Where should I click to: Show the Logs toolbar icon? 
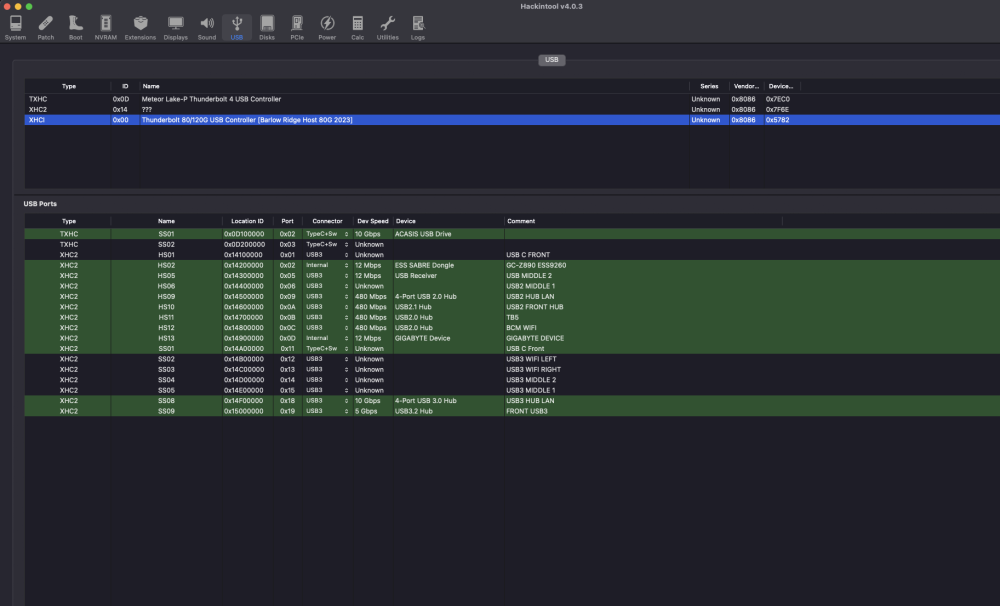click(418, 27)
